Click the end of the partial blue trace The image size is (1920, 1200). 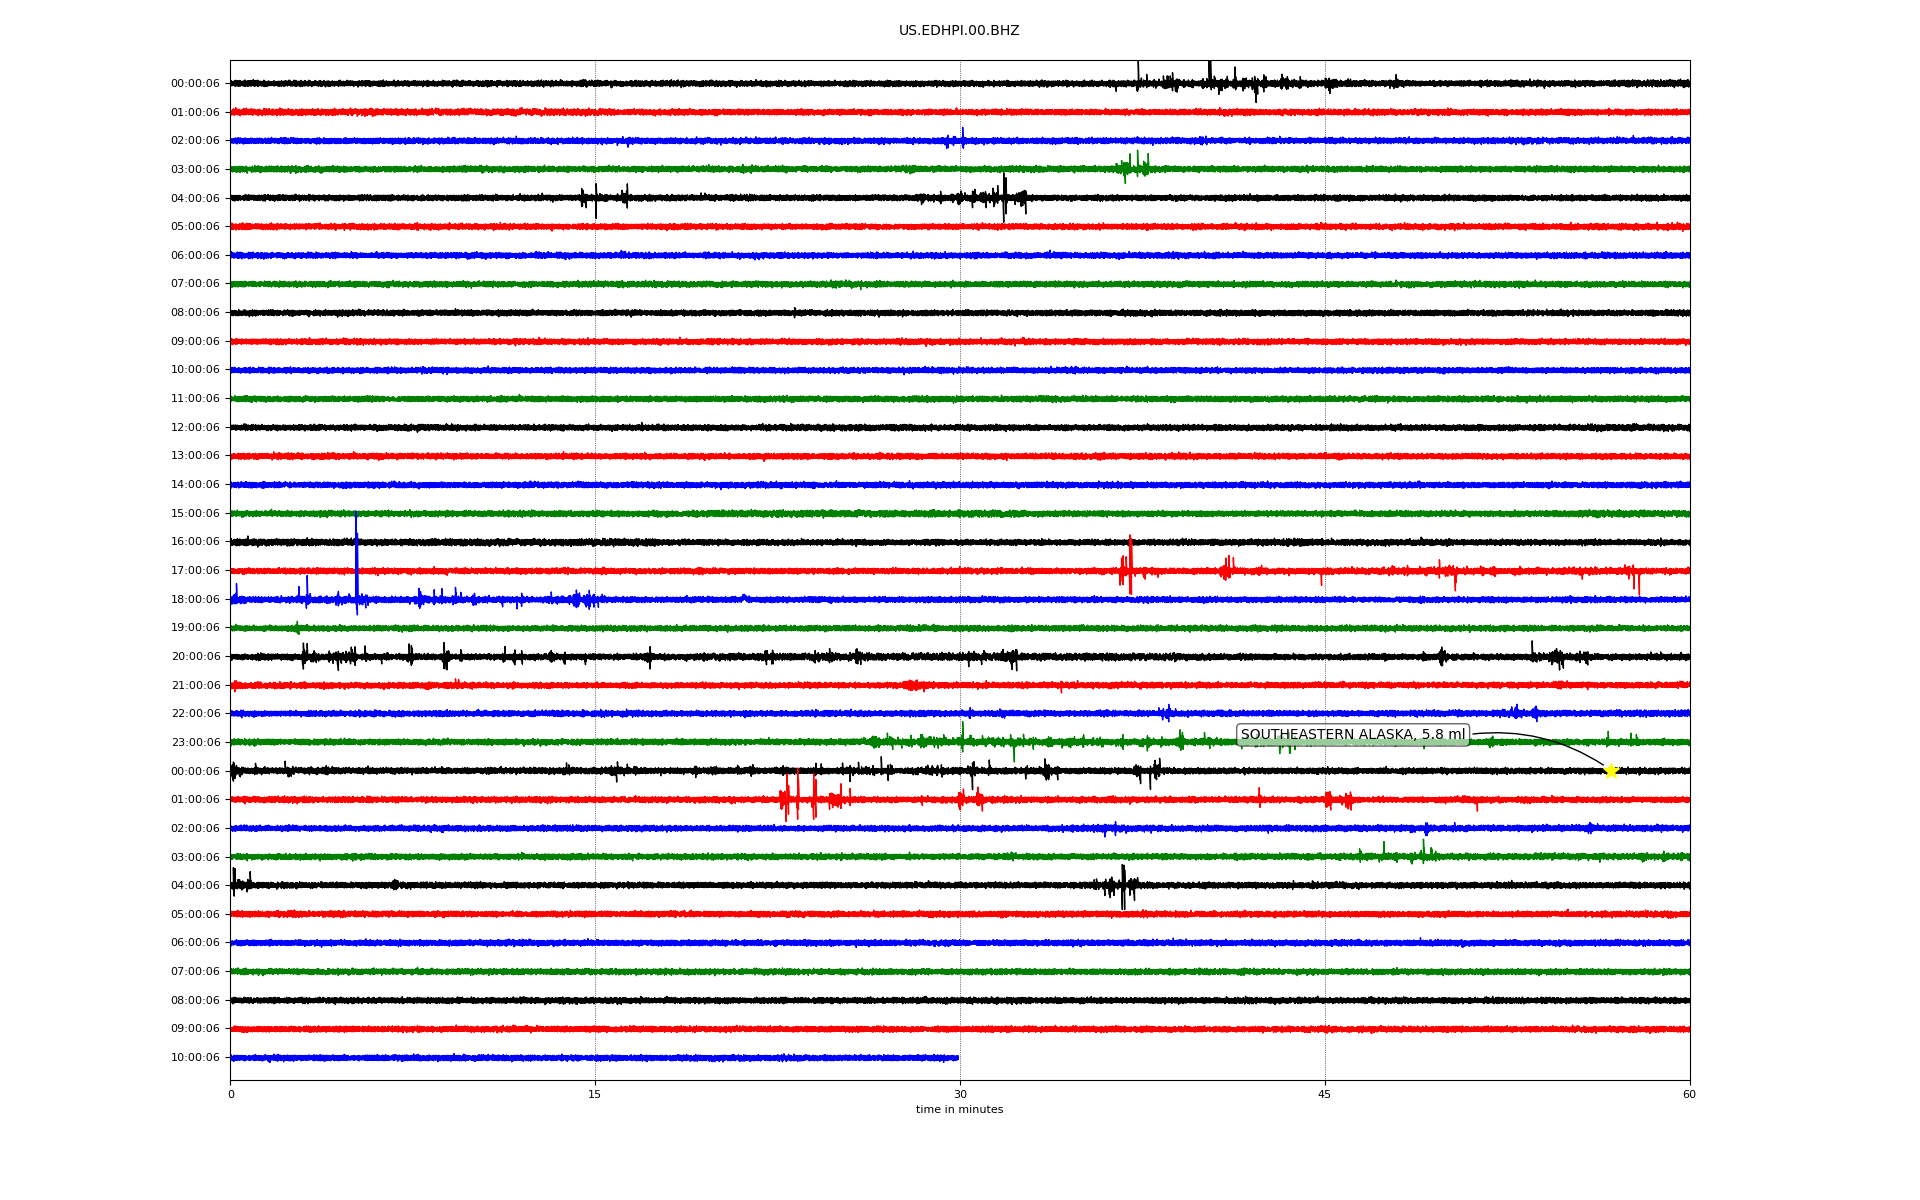[957, 1058]
